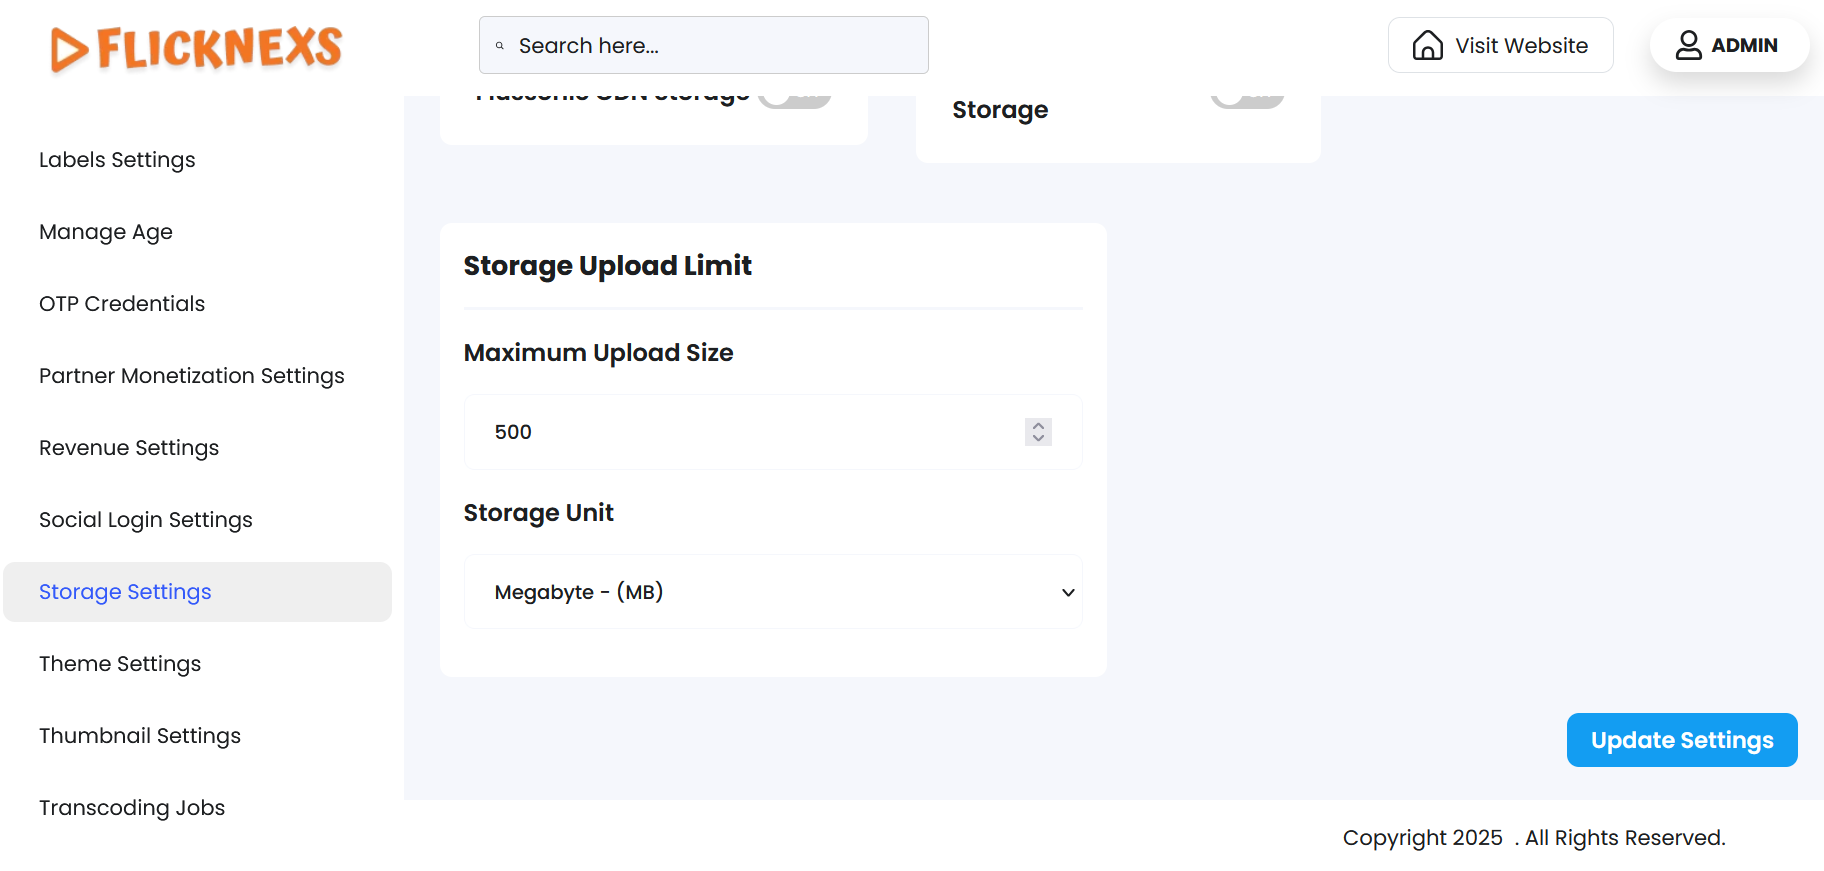Open Labels Settings in sidebar
This screenshot has width=1824, height=871.
117,160
